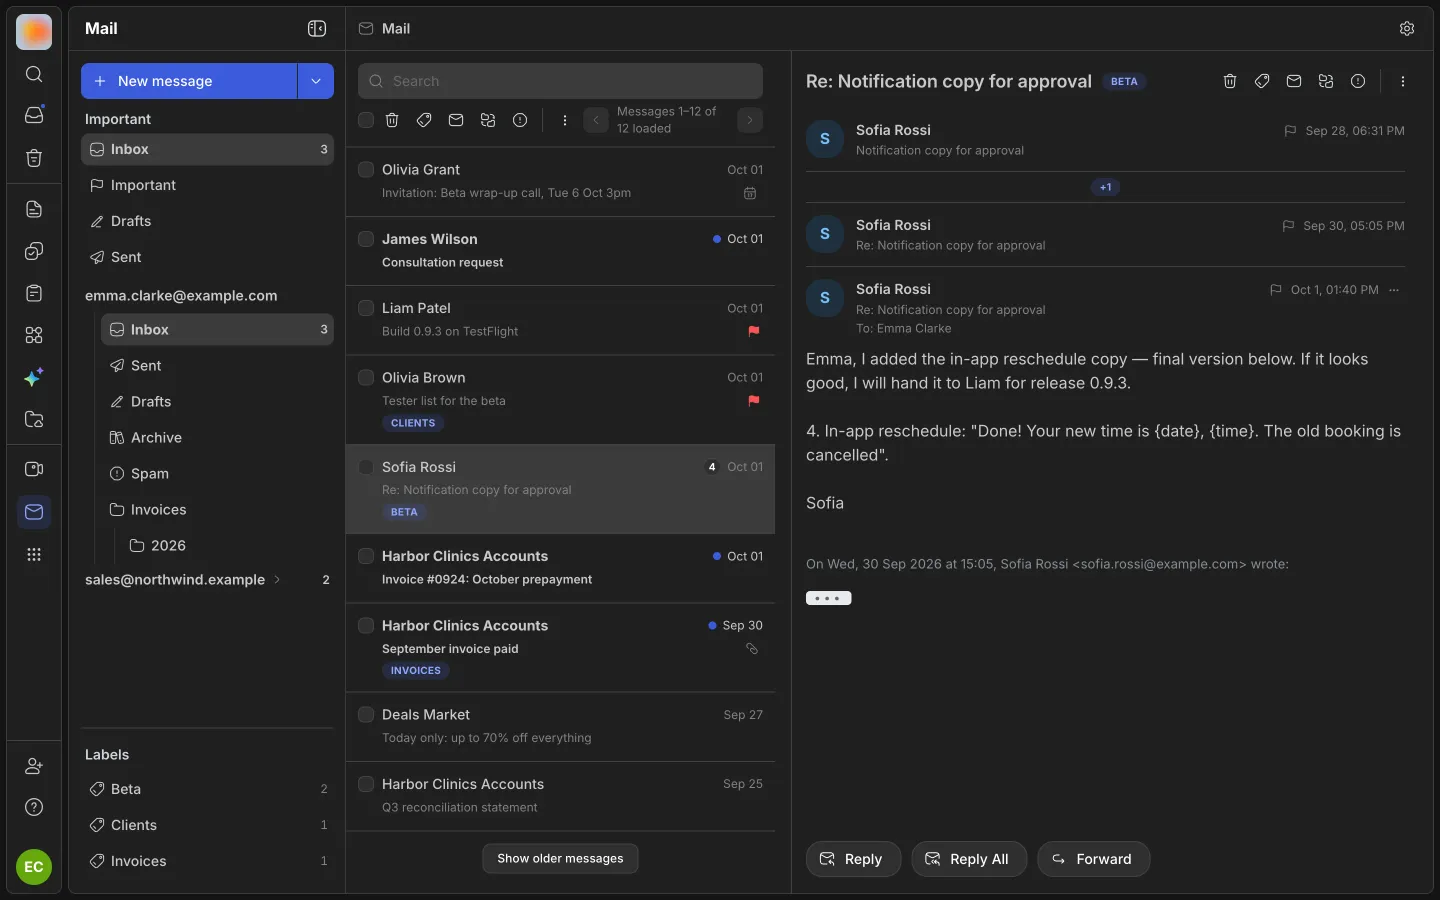Image resolution: width=1440 pixels, height=900 pixels.
Task: Click the Forward button
Action: pyautogui.click(x=1094, y=859)
